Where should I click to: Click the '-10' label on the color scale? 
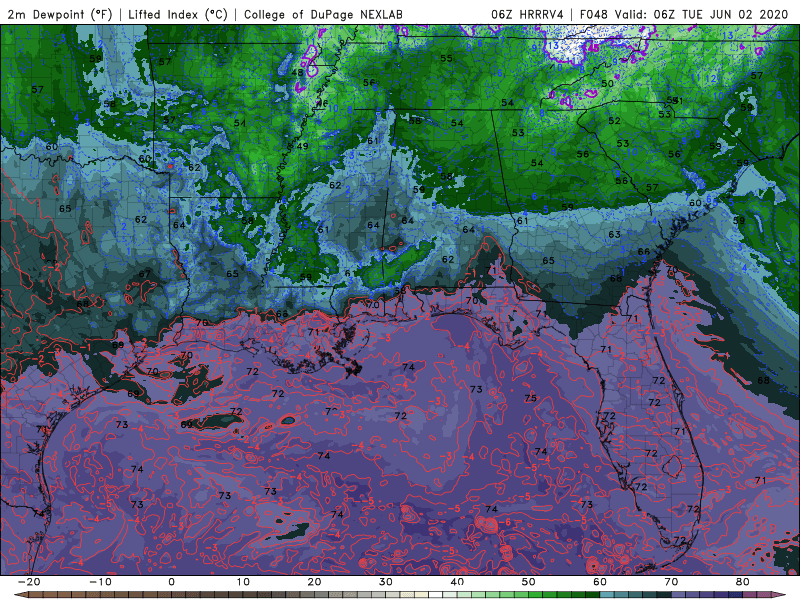point(100,582)
